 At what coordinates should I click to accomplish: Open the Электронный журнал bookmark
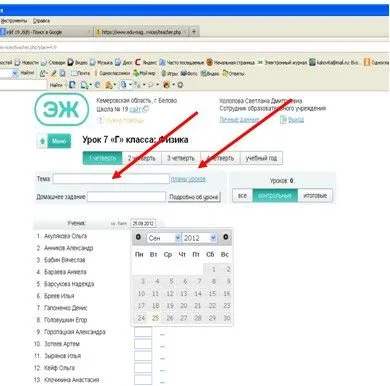282,62
